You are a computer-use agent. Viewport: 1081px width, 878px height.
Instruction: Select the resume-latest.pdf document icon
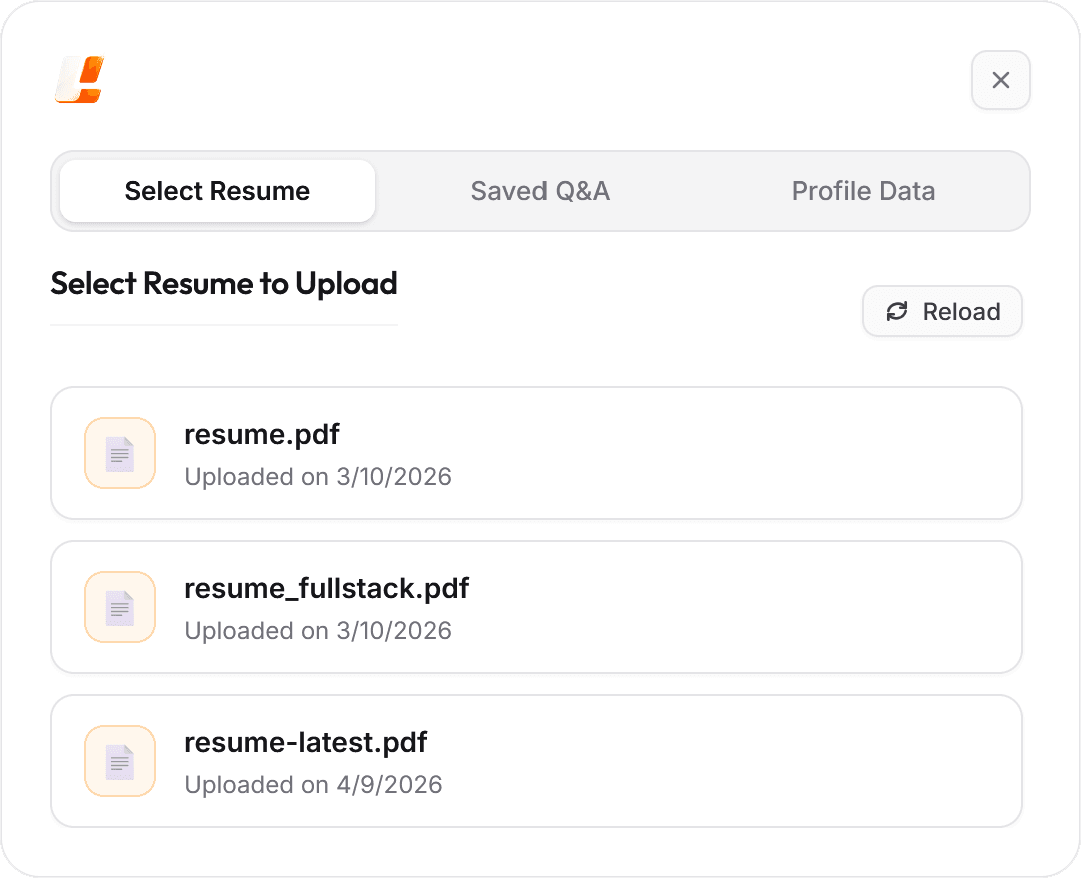(120, 761)
